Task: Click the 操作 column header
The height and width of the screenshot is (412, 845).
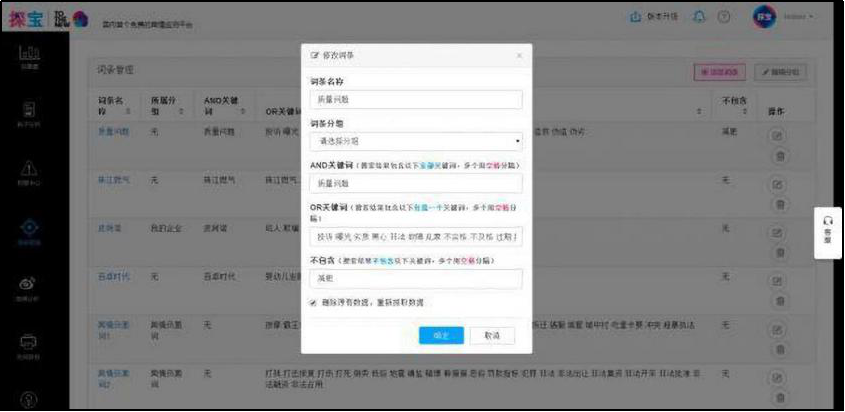Action: 776,112
